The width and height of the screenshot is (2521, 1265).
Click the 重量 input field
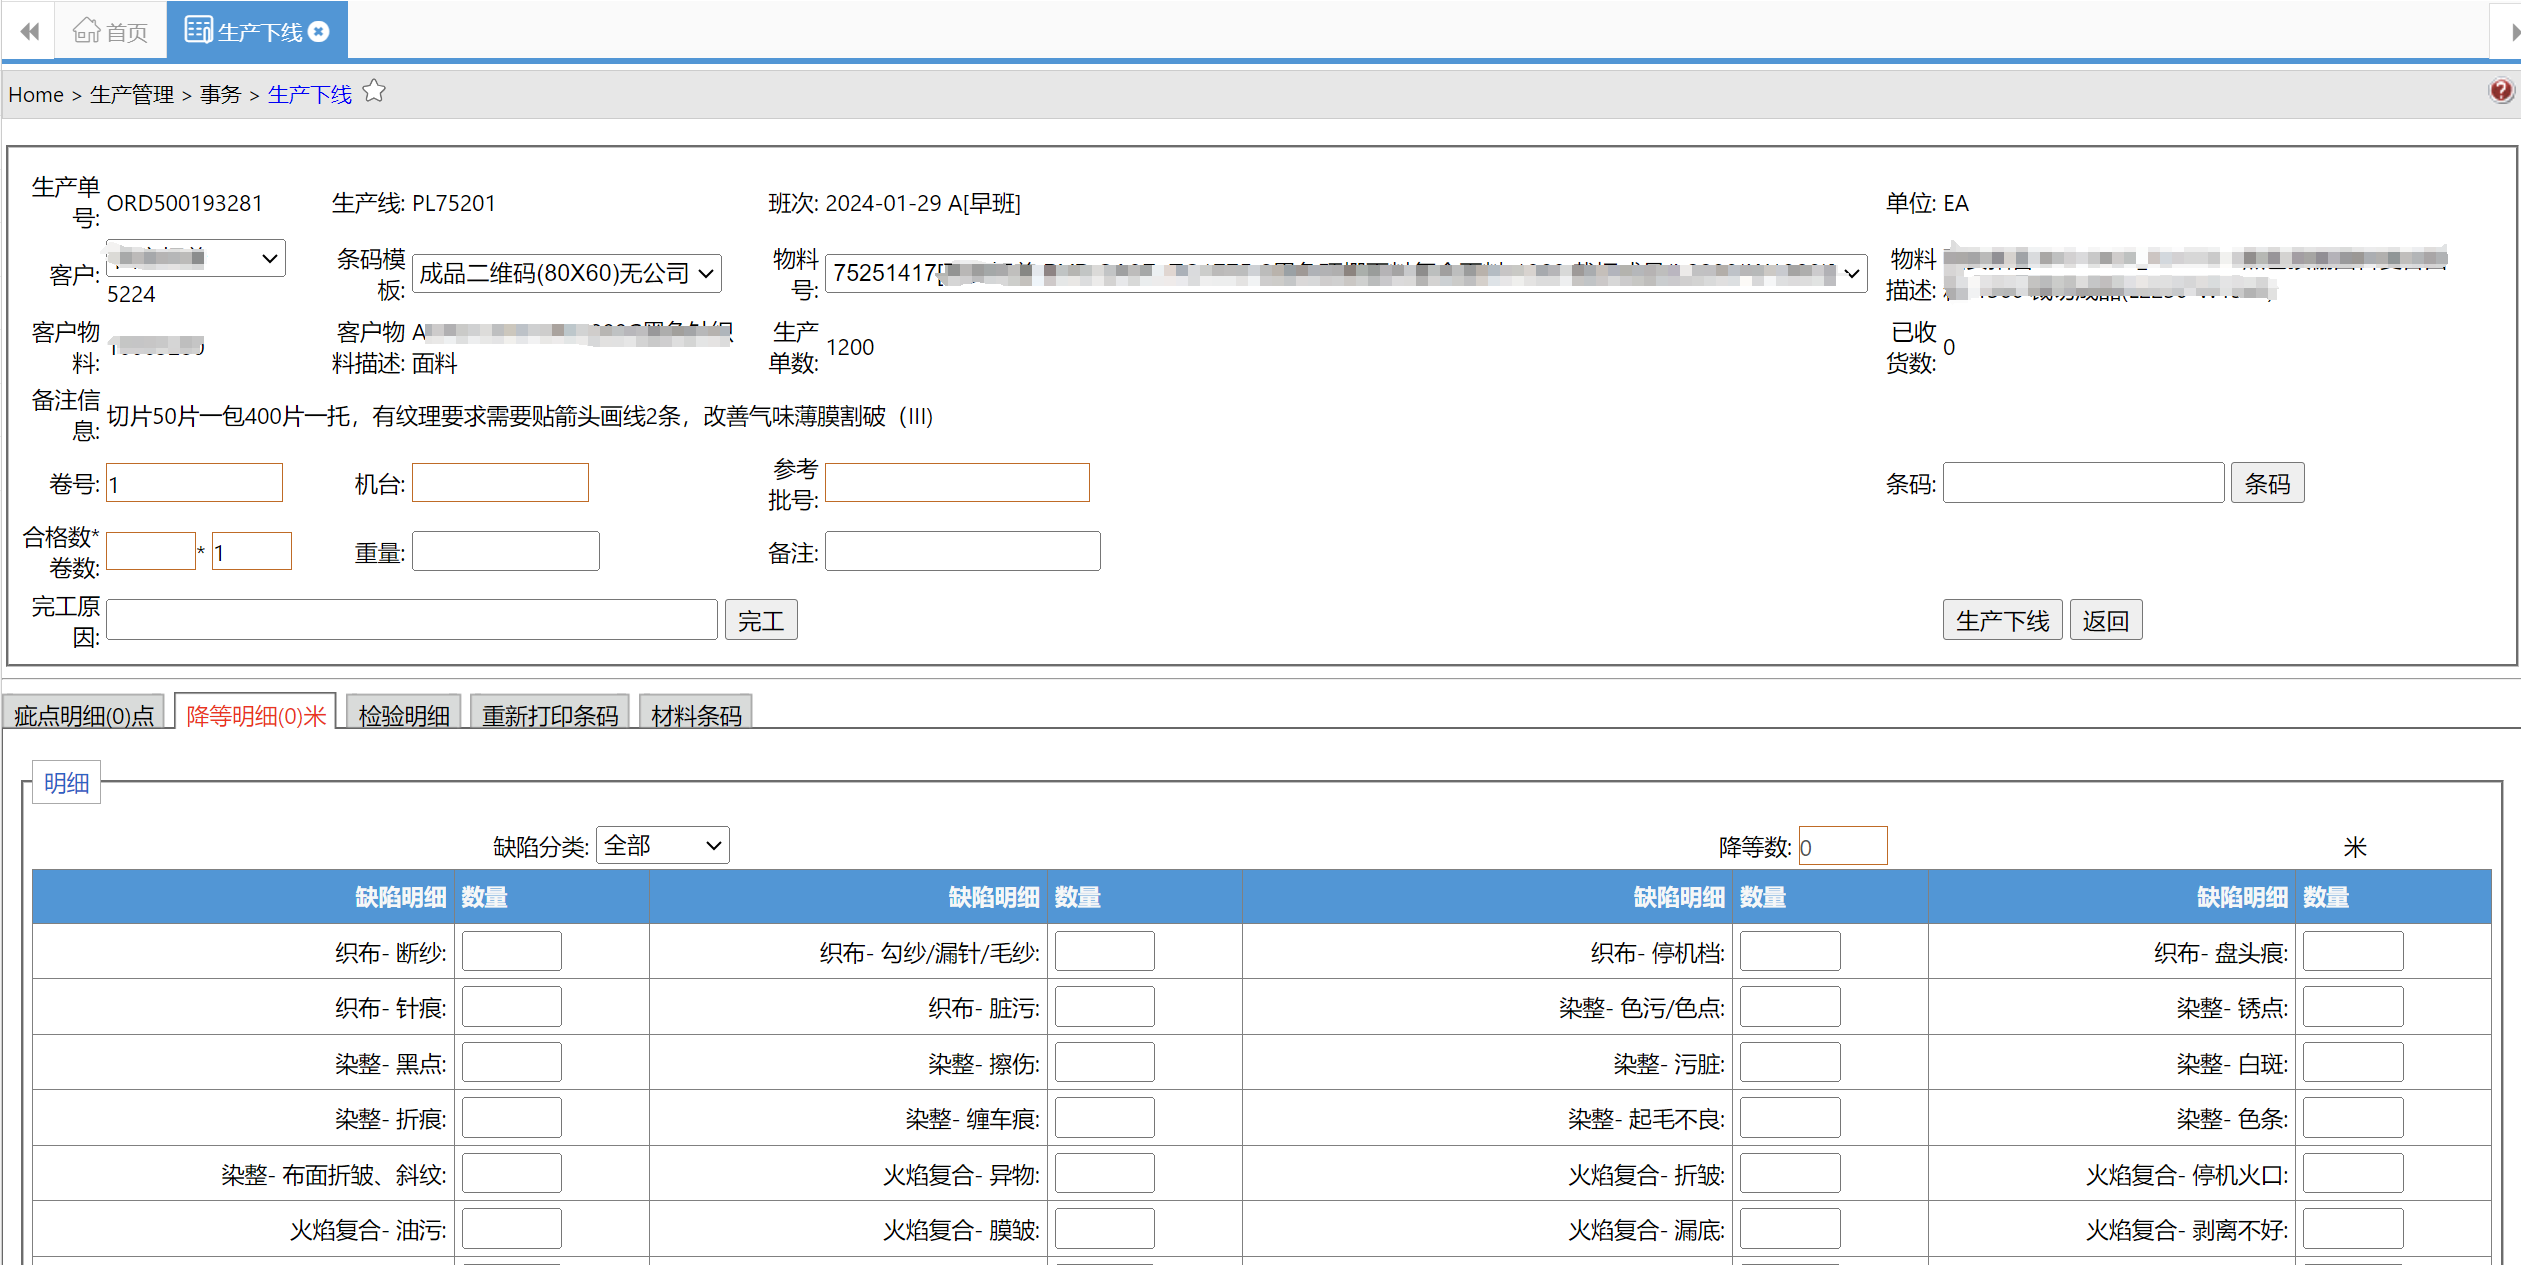(x=506, y=551)
